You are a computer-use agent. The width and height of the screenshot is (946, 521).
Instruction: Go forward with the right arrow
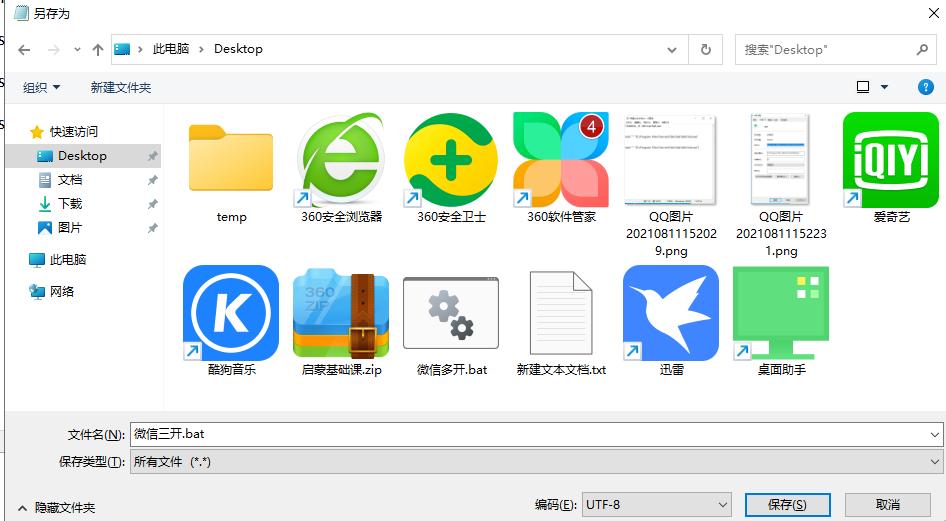coord(54,49)
